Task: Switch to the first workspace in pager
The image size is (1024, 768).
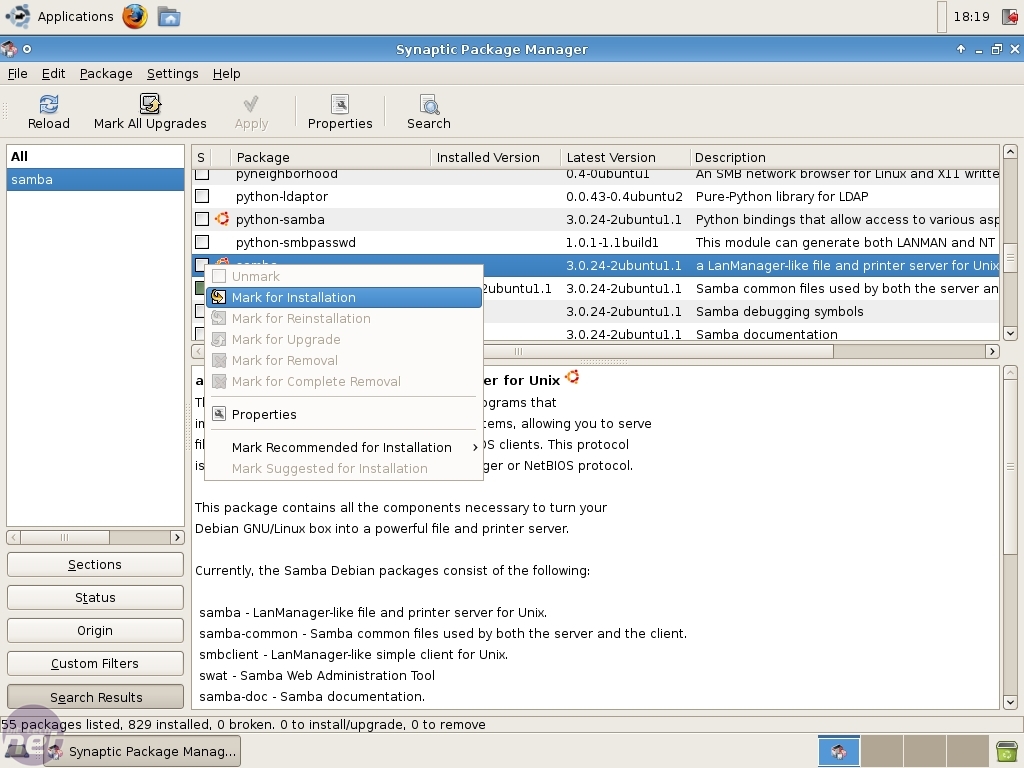Action: (x=839, y=751)
